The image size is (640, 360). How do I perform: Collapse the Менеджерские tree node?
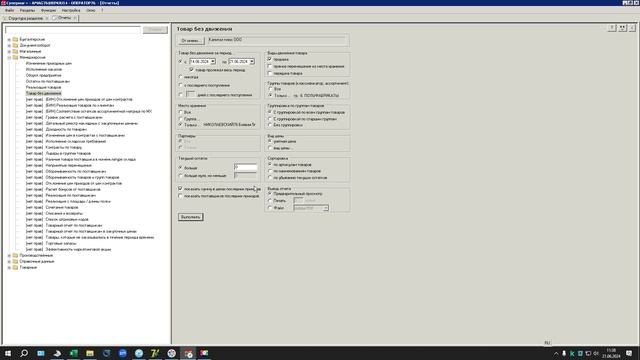(x=9, y=58)
